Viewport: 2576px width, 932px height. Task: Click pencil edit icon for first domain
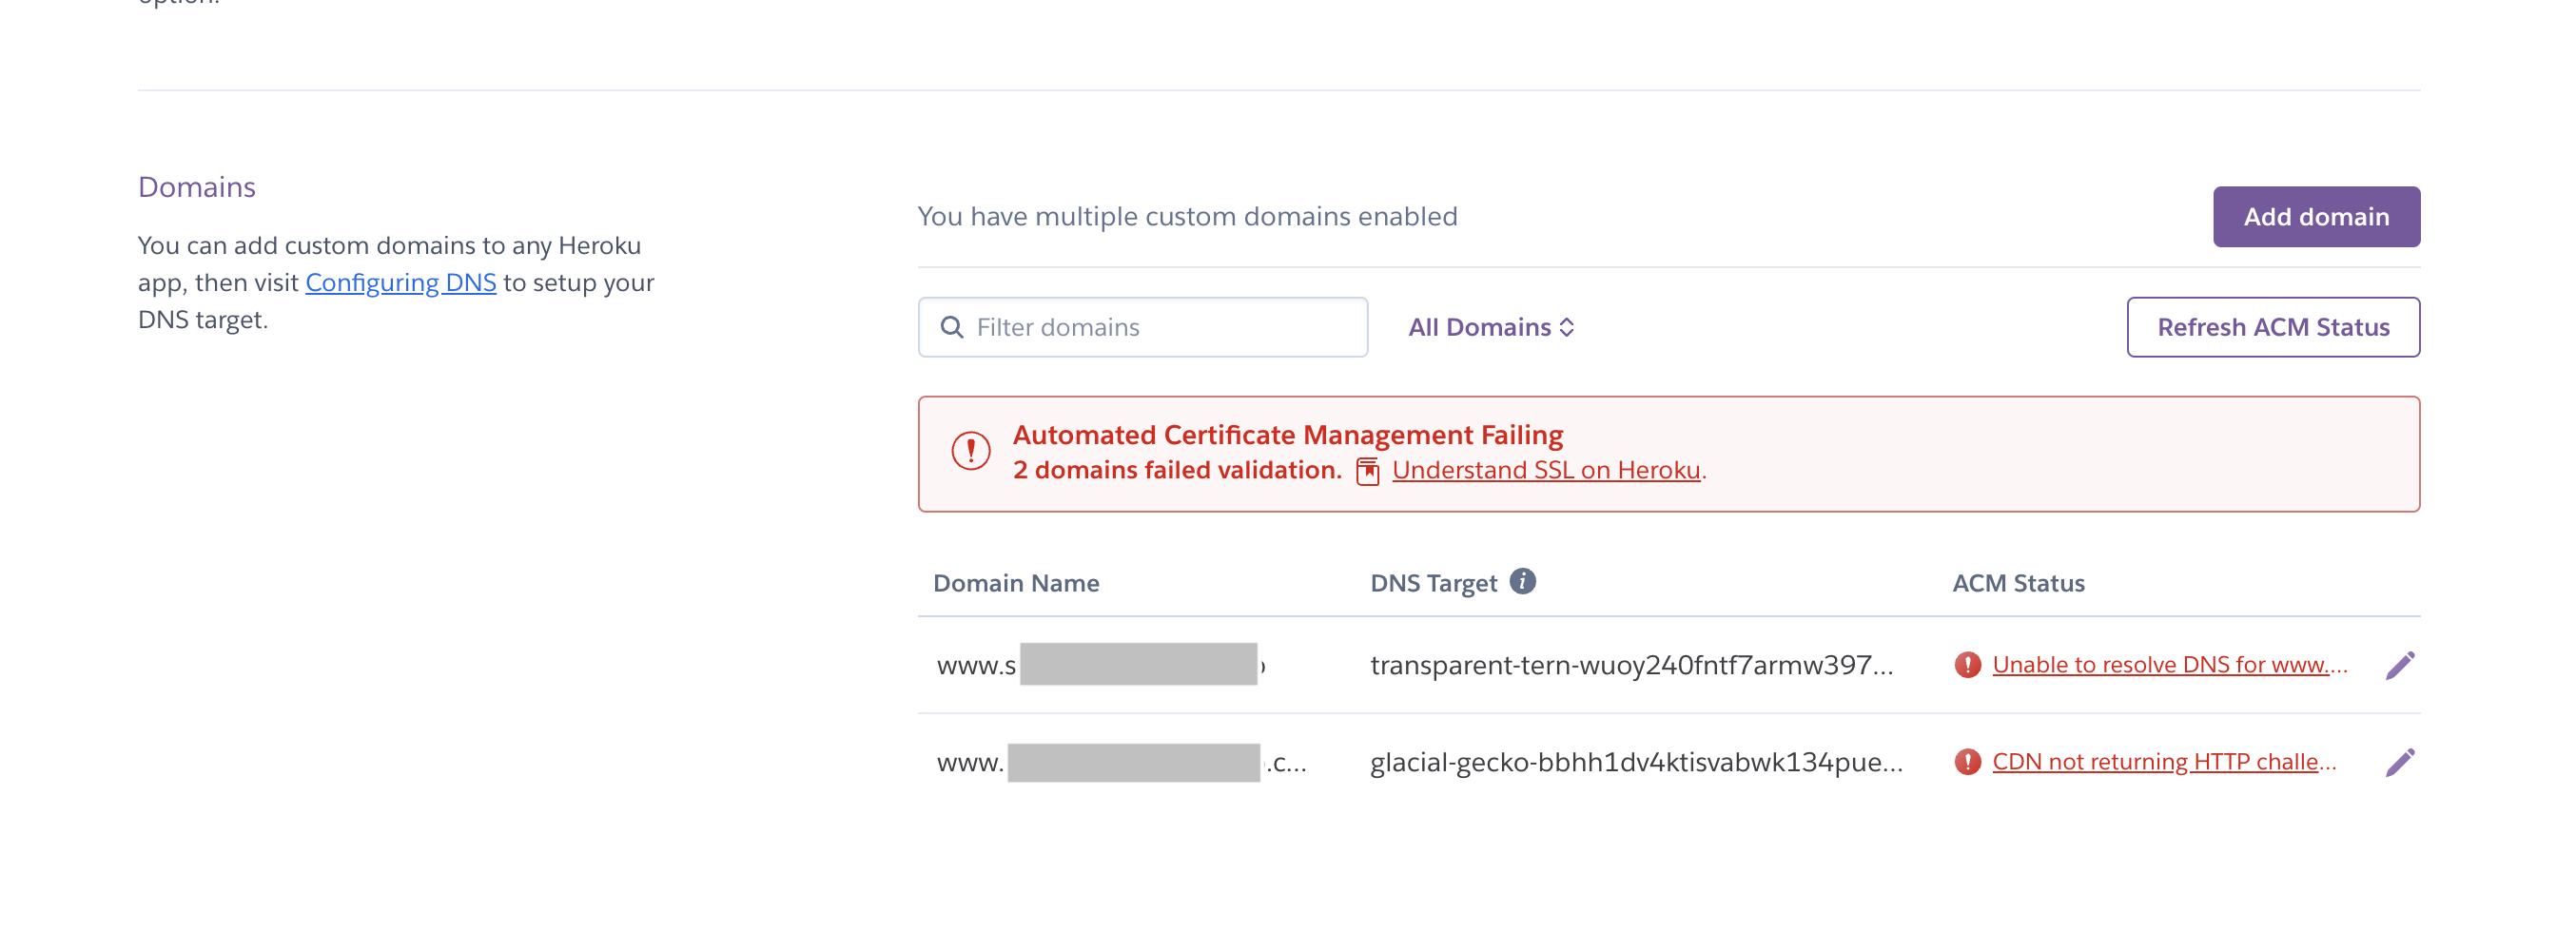2399,665
